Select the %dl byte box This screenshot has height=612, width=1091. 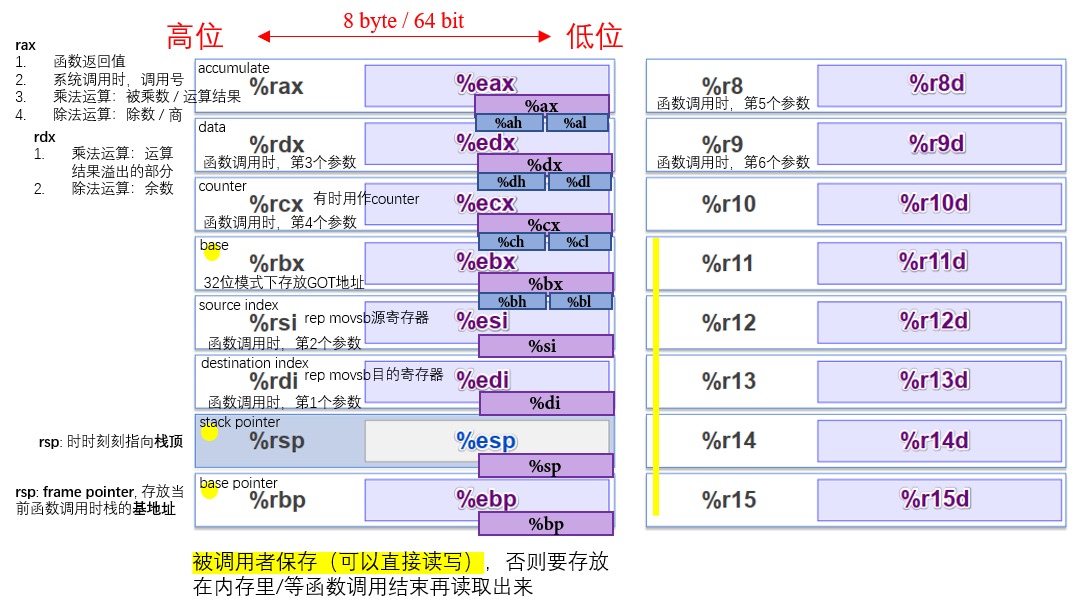pyautogui.click(x=579, y=182)
